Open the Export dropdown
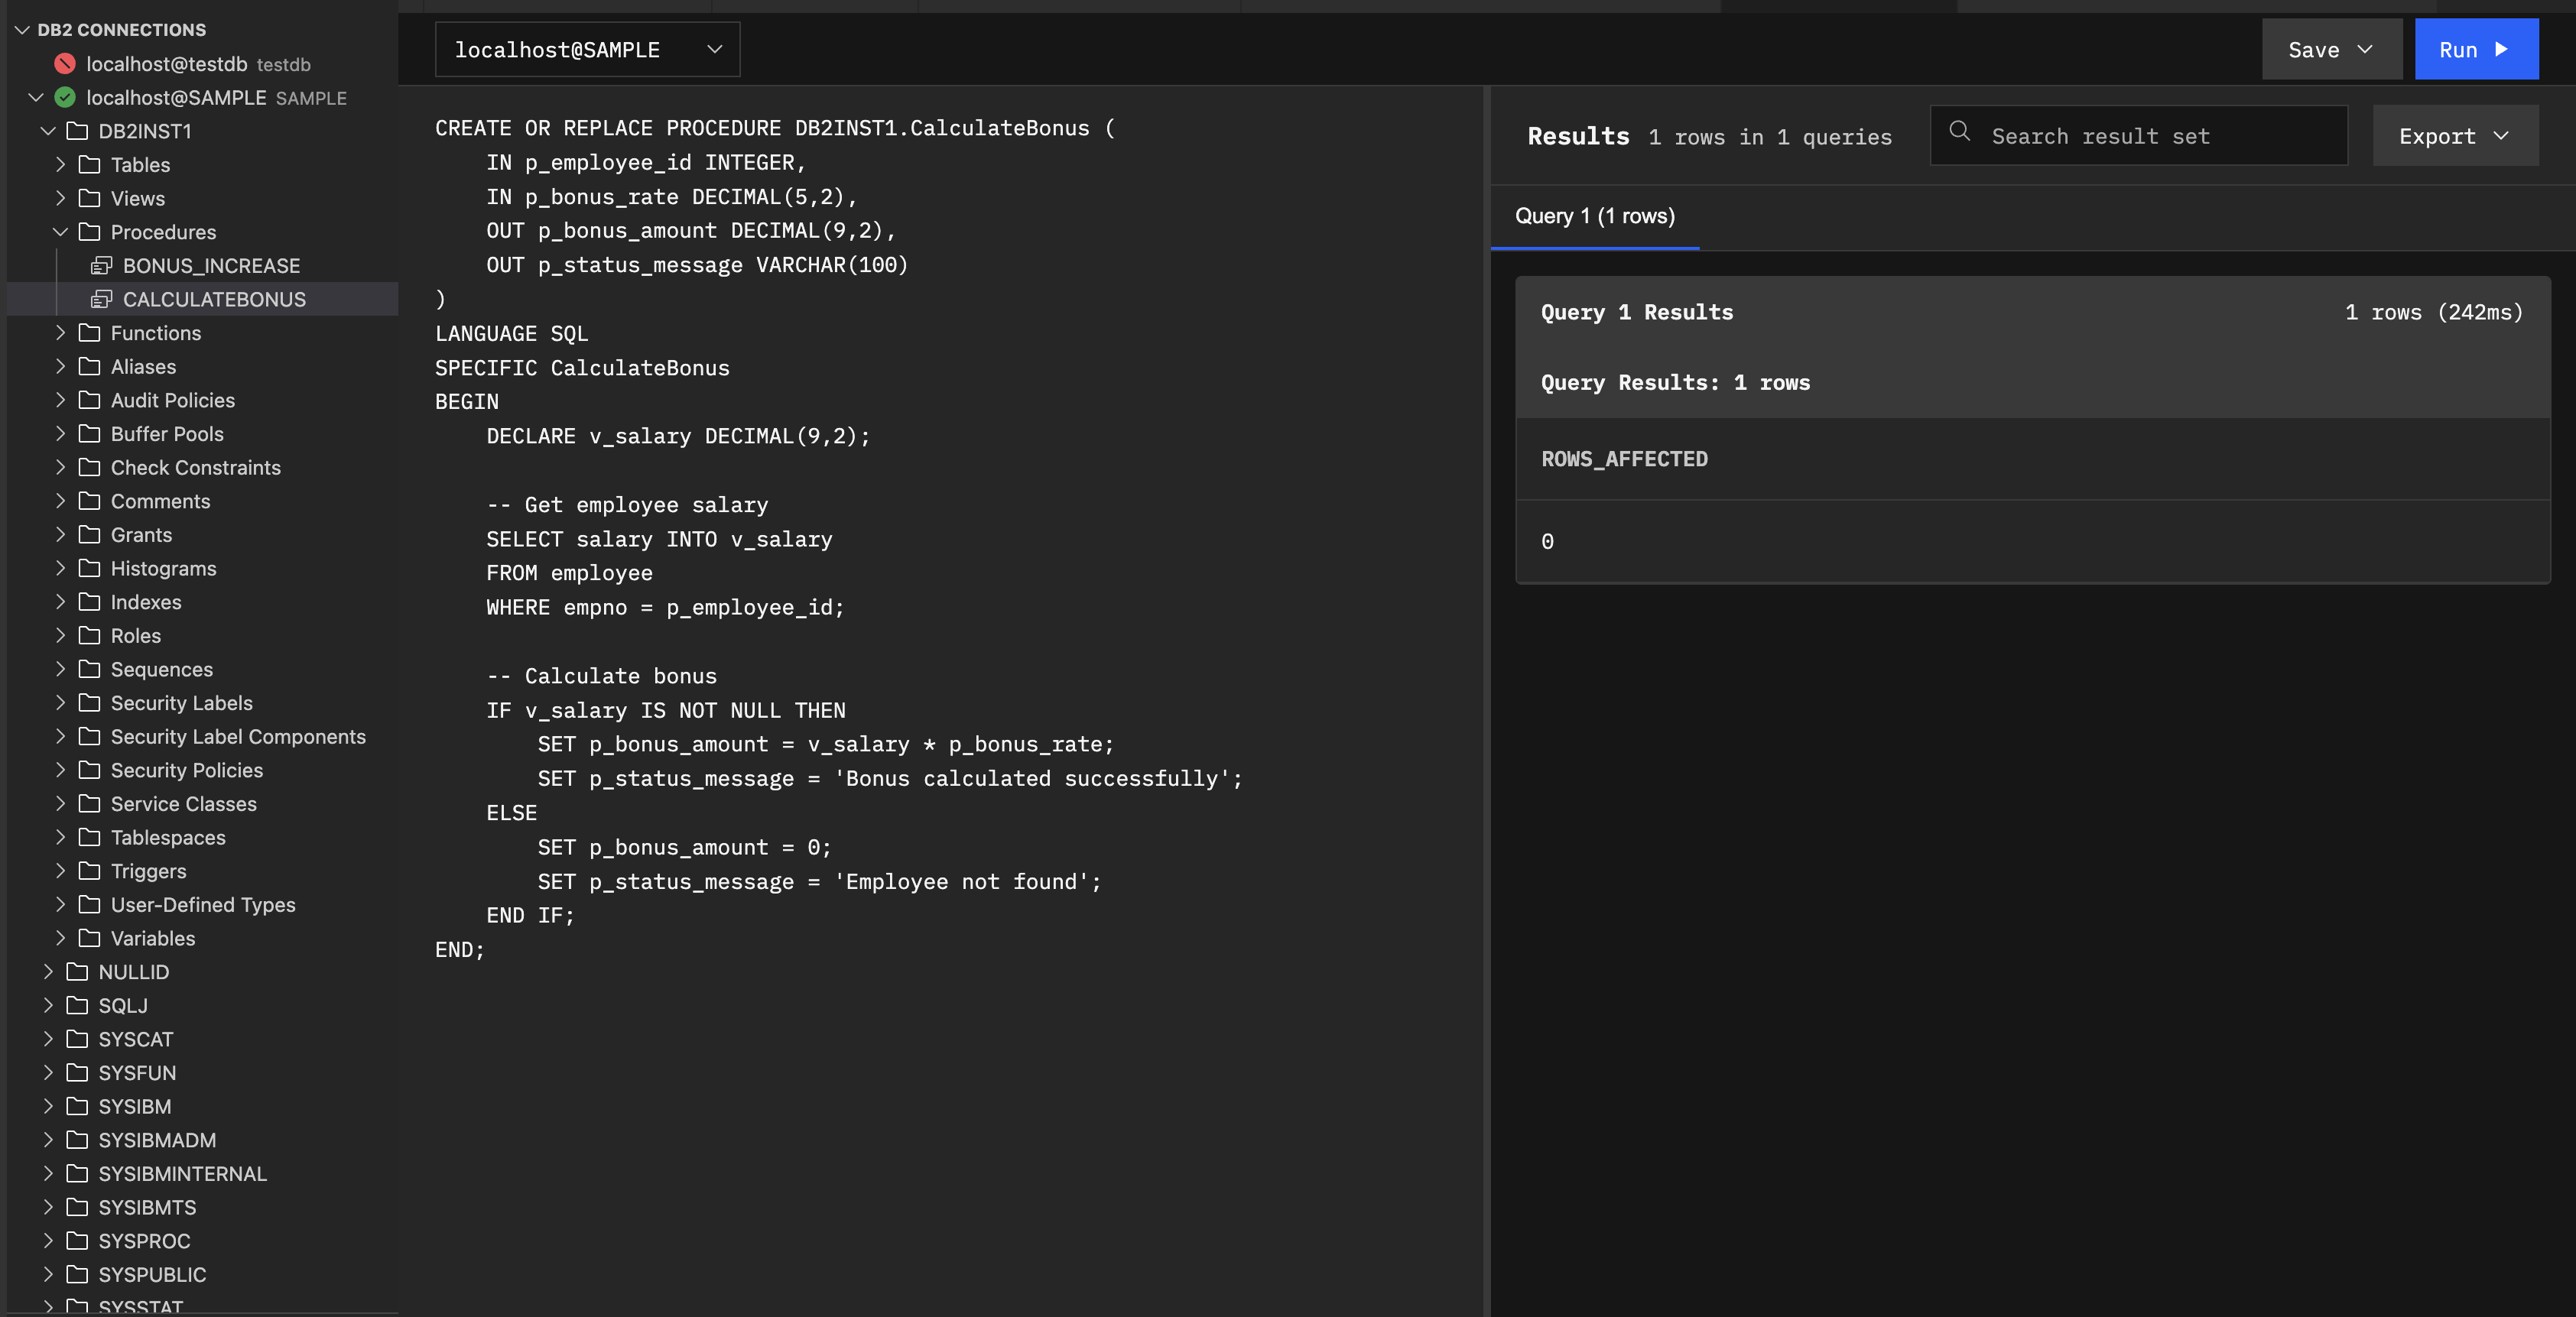2576x1317 pixels. click(x=2454, y=136)
